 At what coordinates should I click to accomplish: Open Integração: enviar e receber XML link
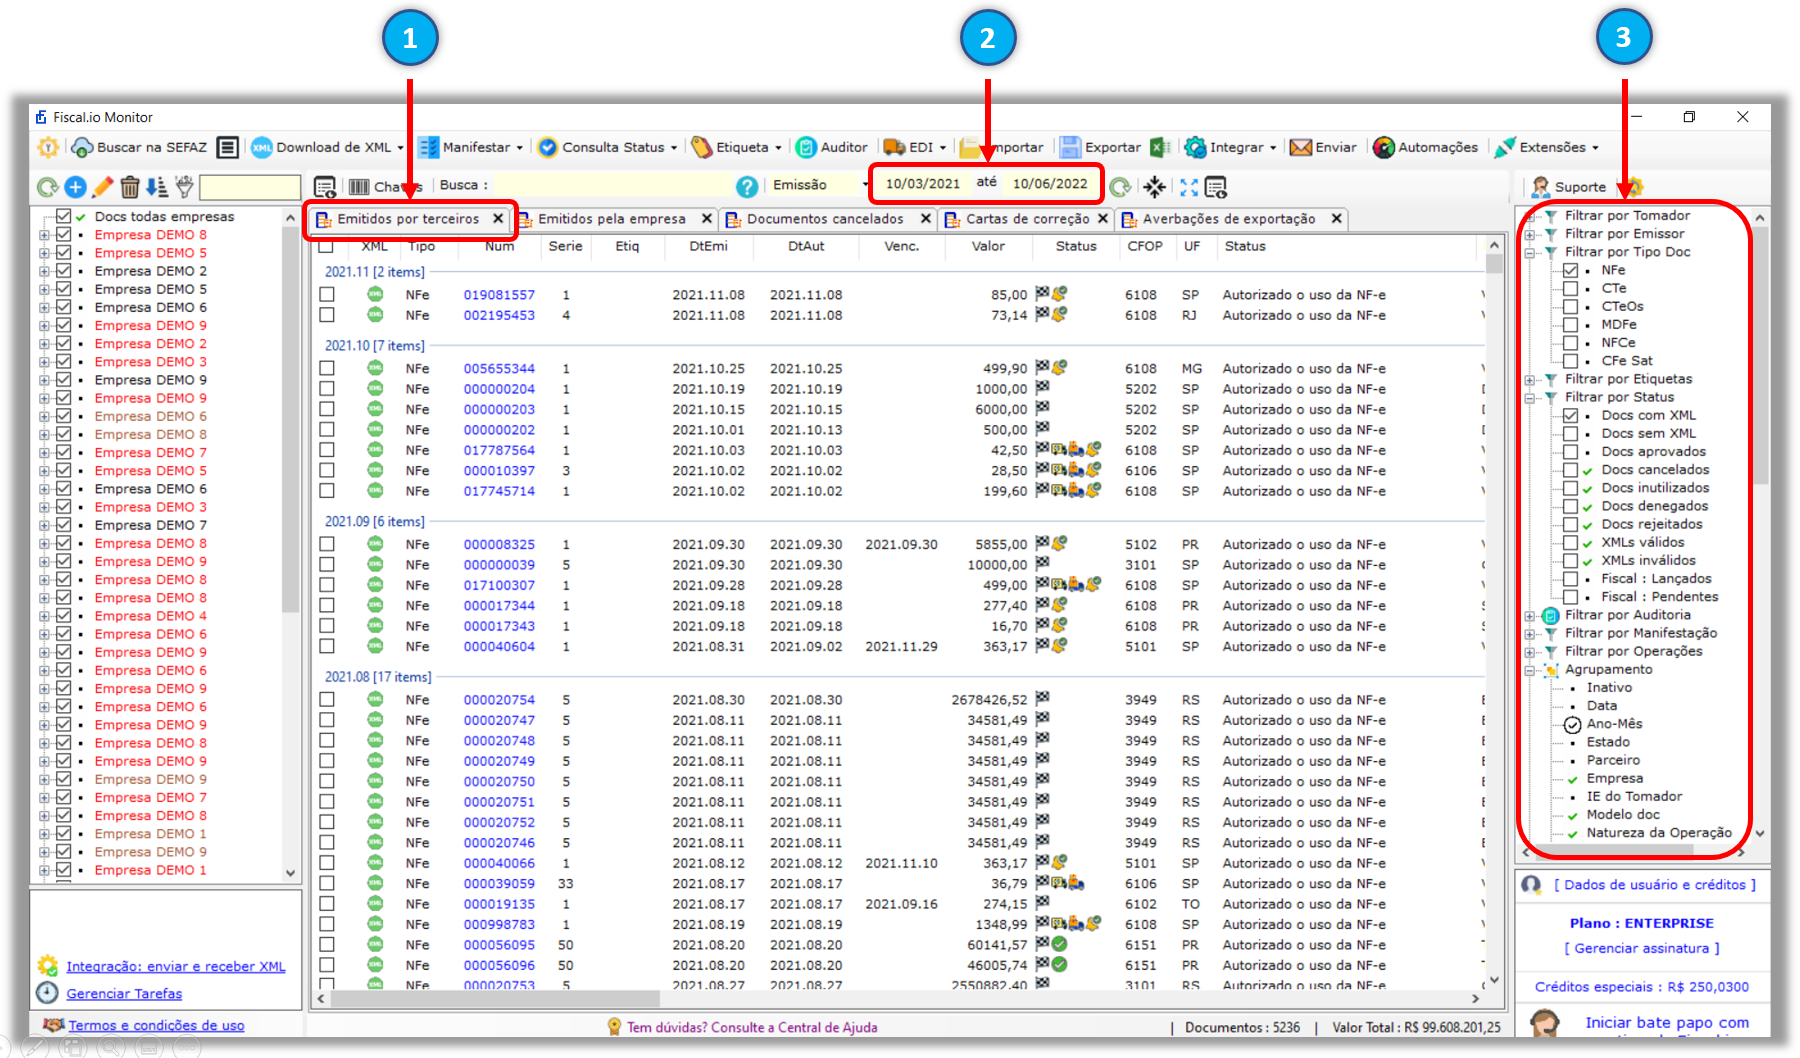tap(175, 967)
